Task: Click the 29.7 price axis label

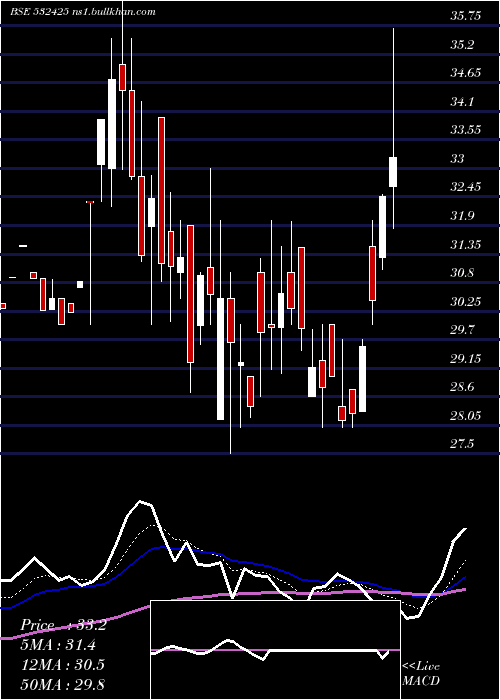Action: (462, 330)
